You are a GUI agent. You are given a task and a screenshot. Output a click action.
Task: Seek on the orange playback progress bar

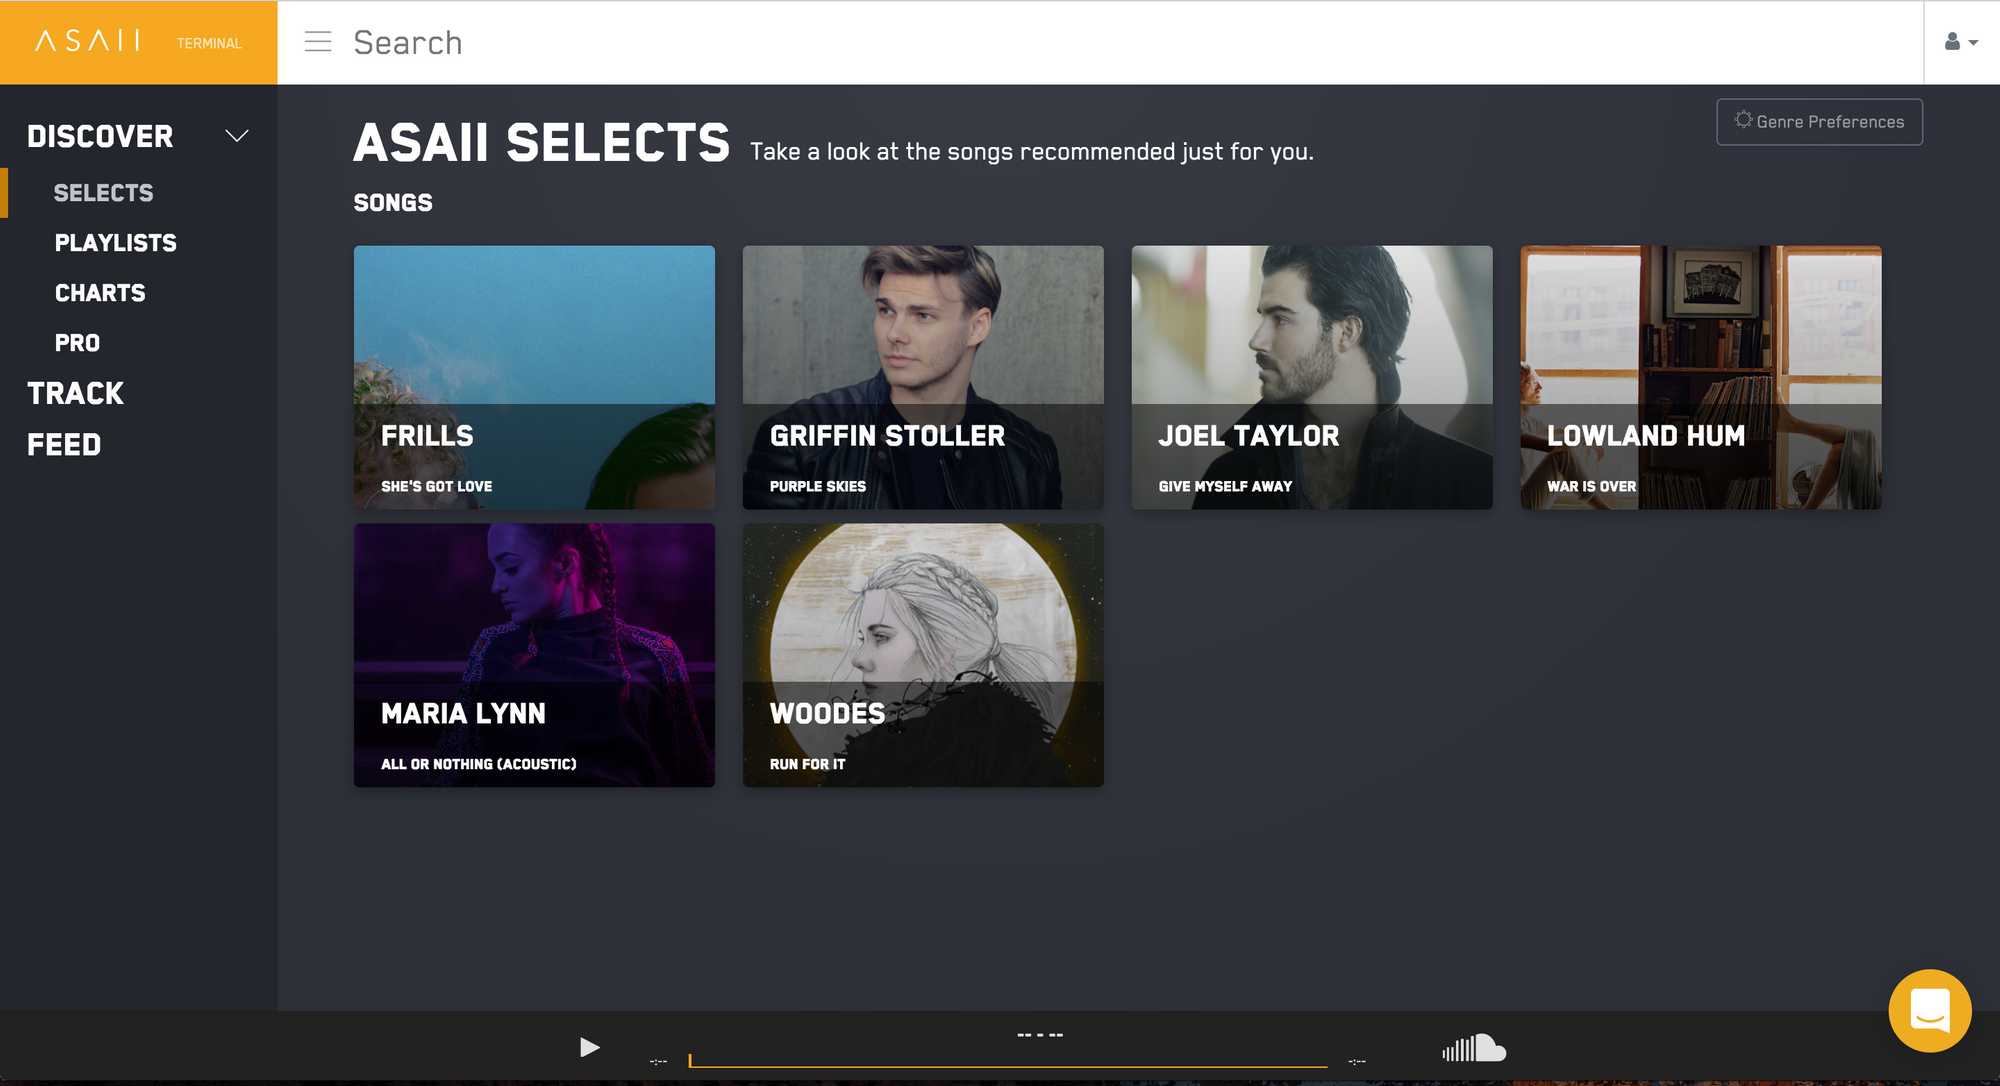point(1008,1062)
